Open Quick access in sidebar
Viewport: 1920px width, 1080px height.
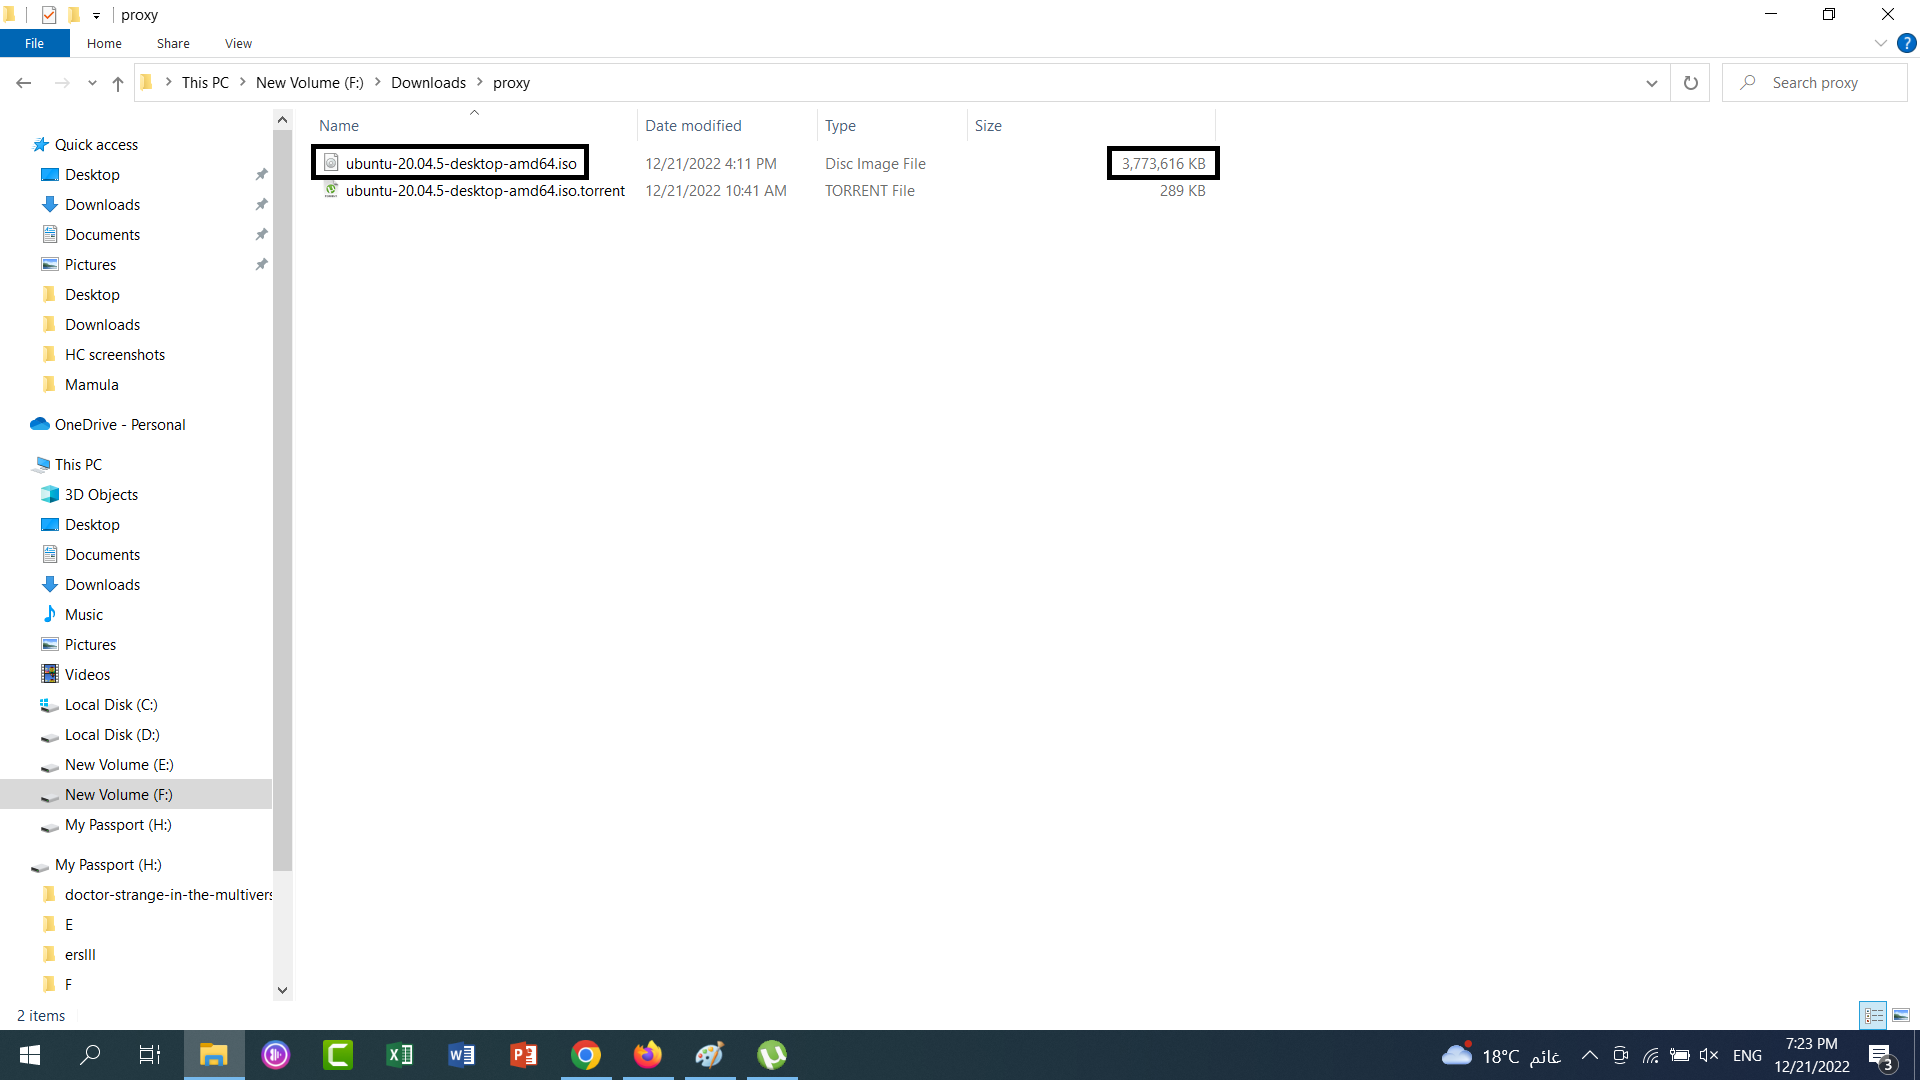pos(96,145)
